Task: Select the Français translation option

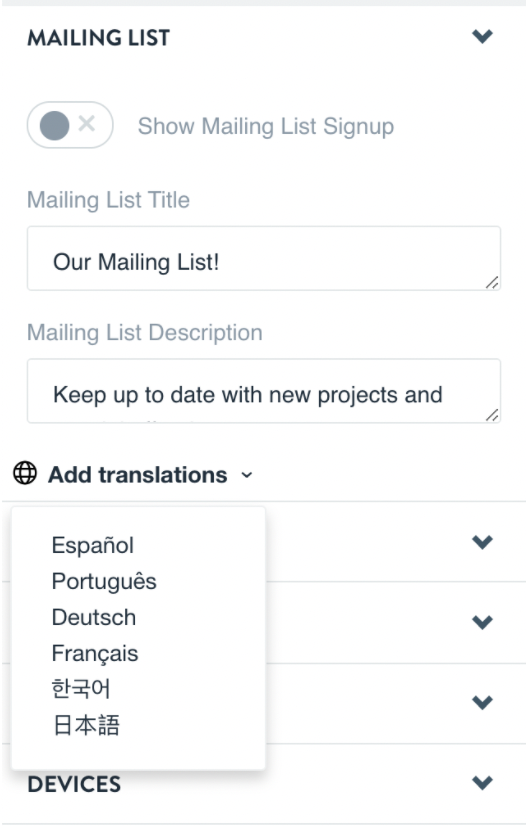Action: coord(95,653)
